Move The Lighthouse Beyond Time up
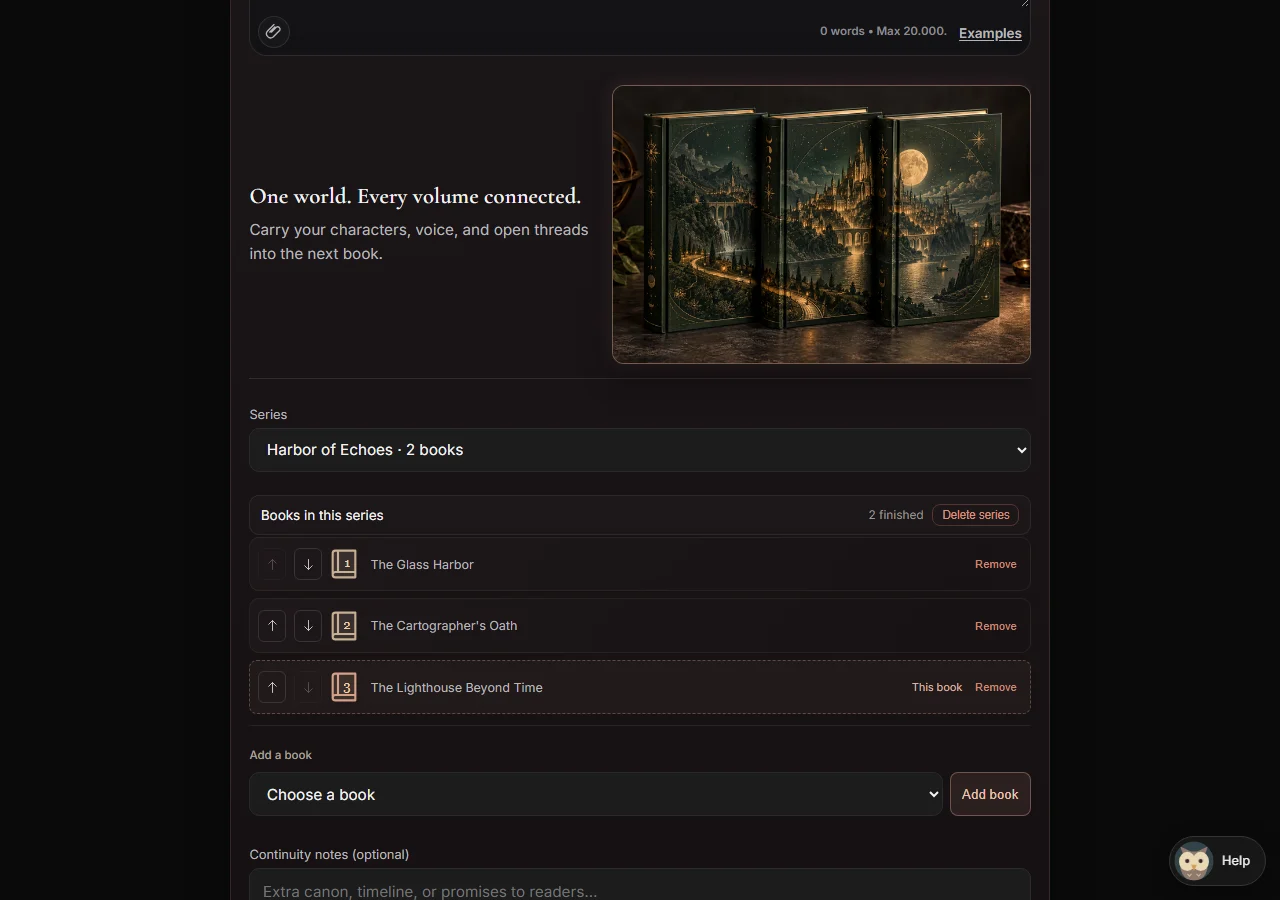 (272, 687)
